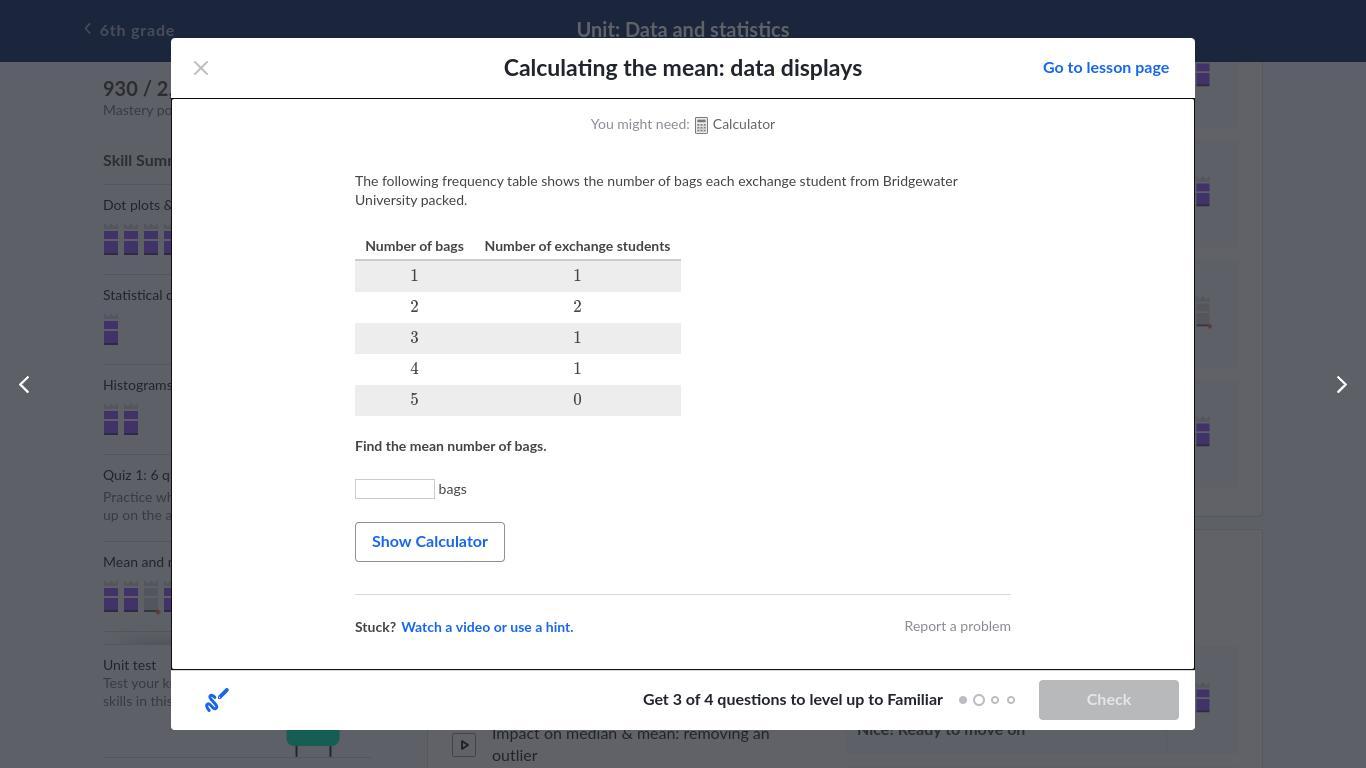The width and height of the screenshot is (1366, 768).
Task: Open the 'Go to lesson page' link
Action: click(1106, 68)
